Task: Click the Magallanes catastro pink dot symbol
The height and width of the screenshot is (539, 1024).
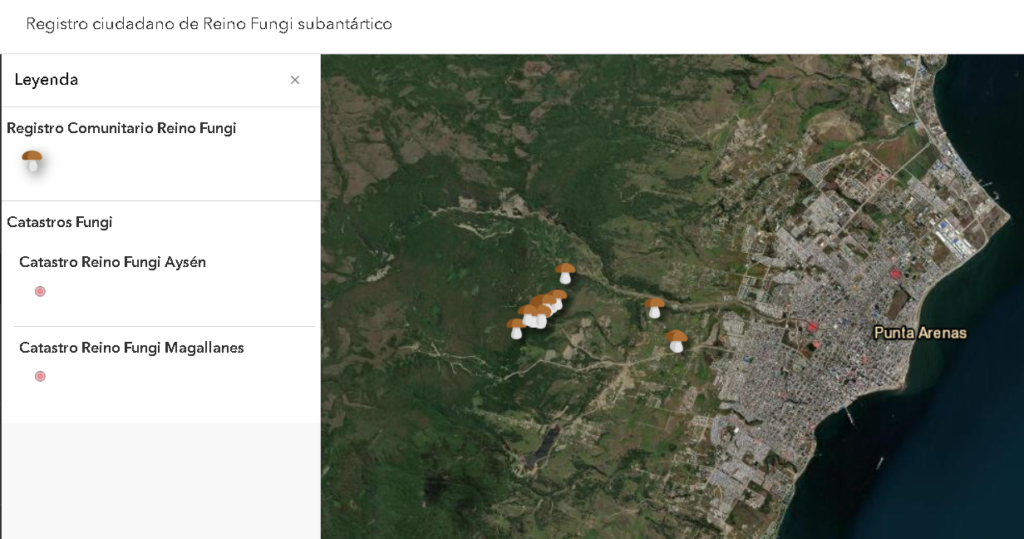Action: pyautogui.click(x=40, y=377)
